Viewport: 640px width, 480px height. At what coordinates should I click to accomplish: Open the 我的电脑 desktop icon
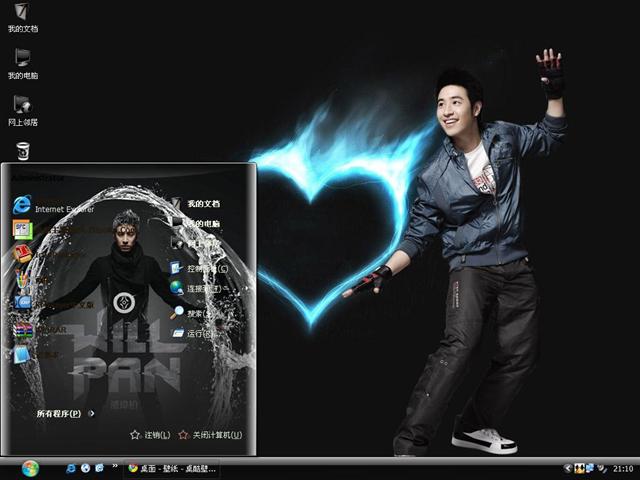point(23,64)
